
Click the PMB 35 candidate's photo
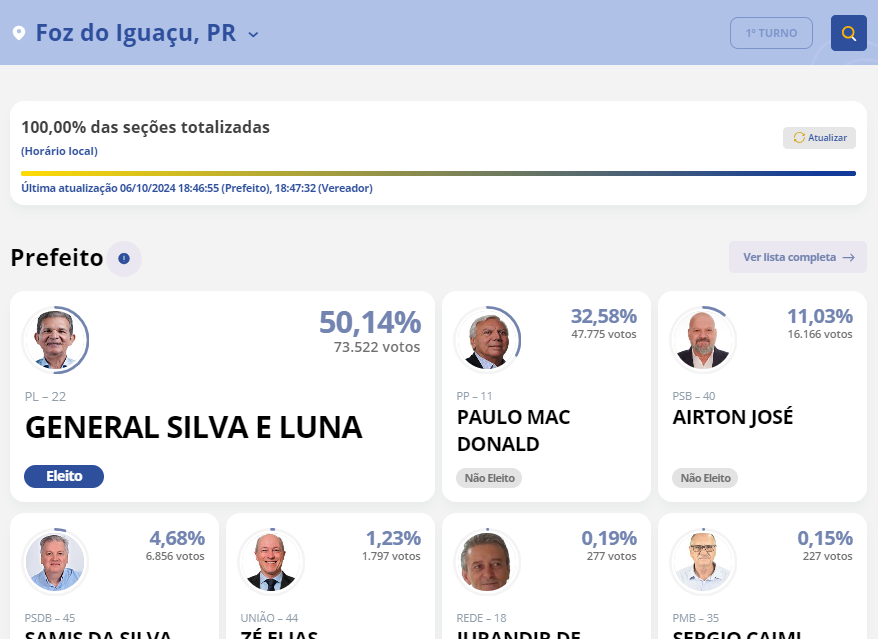click(702, 561)
